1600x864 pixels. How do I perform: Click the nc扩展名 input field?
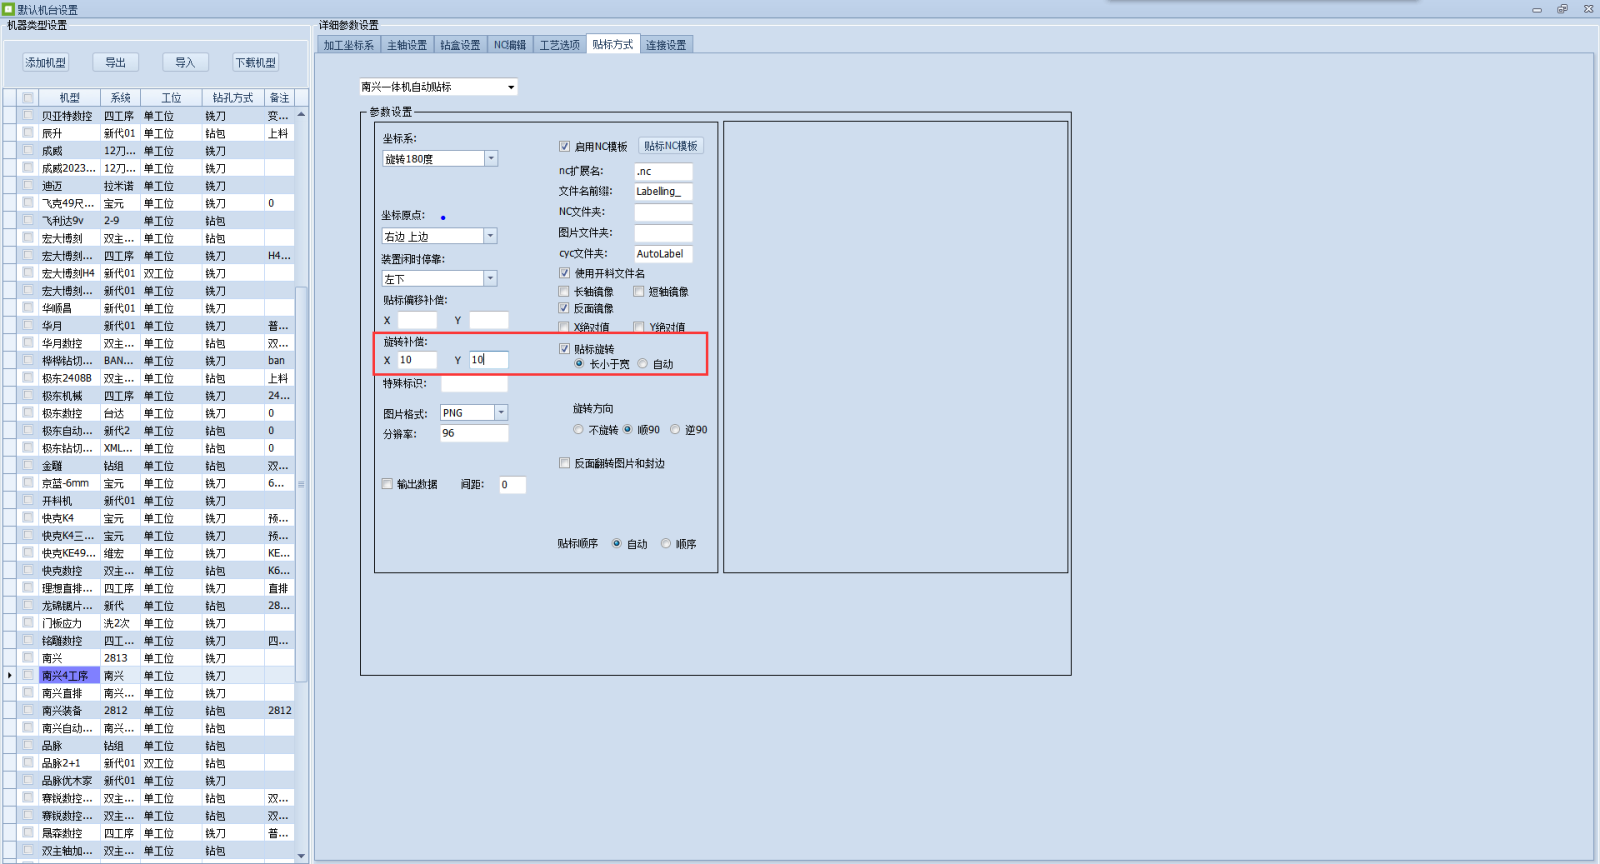point(663,171)
